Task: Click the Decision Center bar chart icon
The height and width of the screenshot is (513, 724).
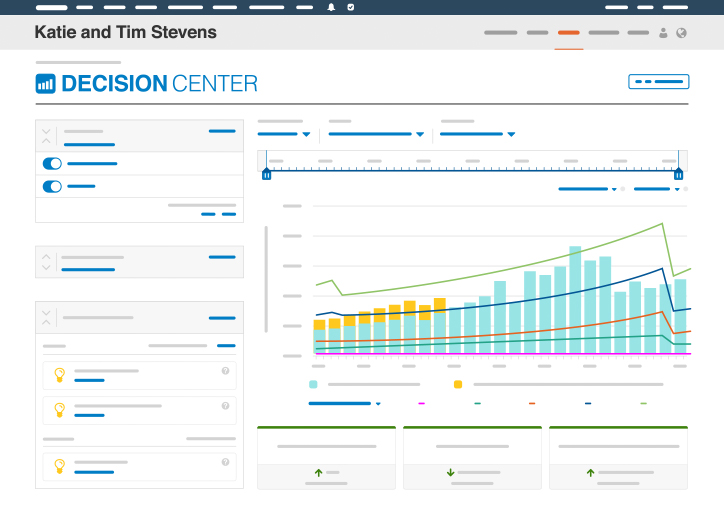Action: click(45, 84)
